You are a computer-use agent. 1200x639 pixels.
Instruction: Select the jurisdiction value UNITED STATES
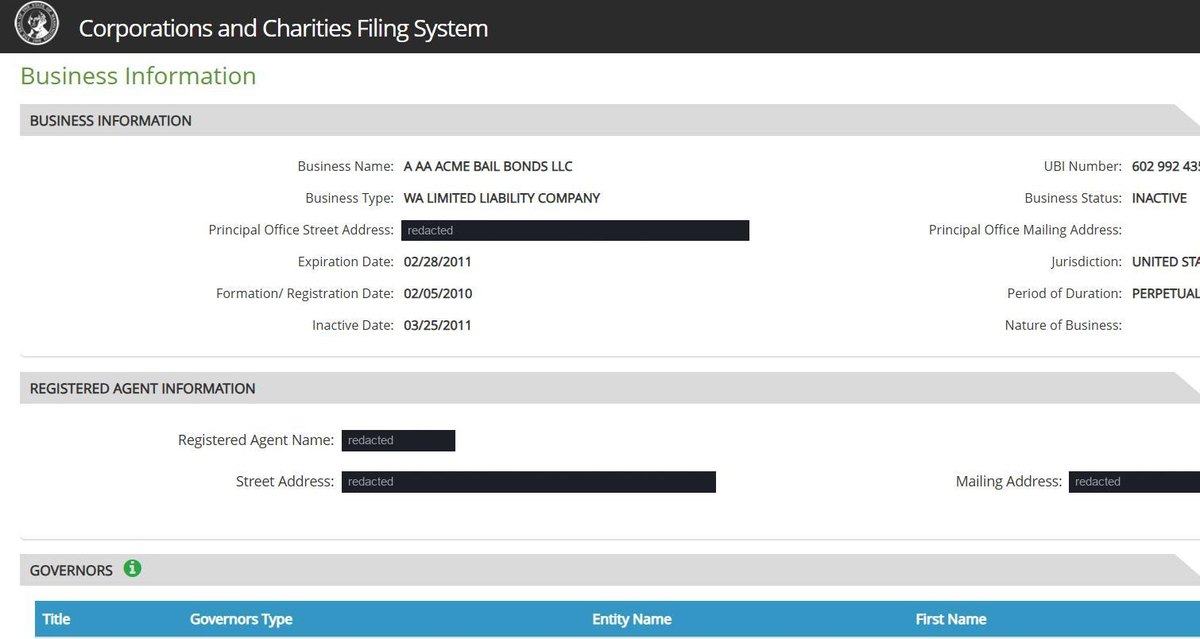tap(1166, 262)
